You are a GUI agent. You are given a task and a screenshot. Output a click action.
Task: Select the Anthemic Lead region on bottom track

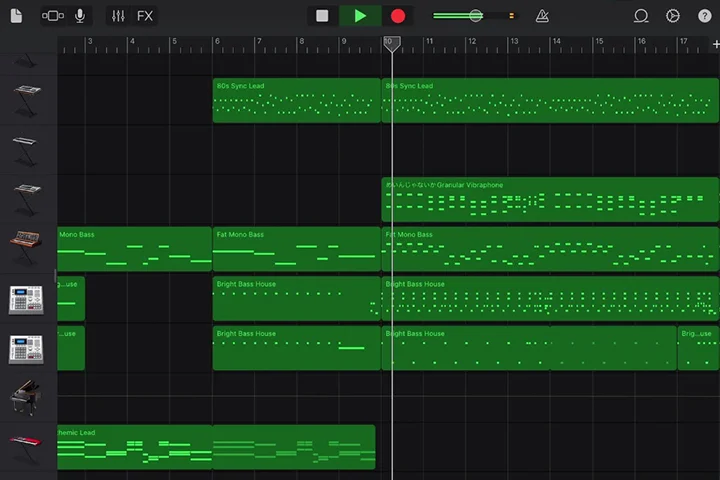pos(135,447)
